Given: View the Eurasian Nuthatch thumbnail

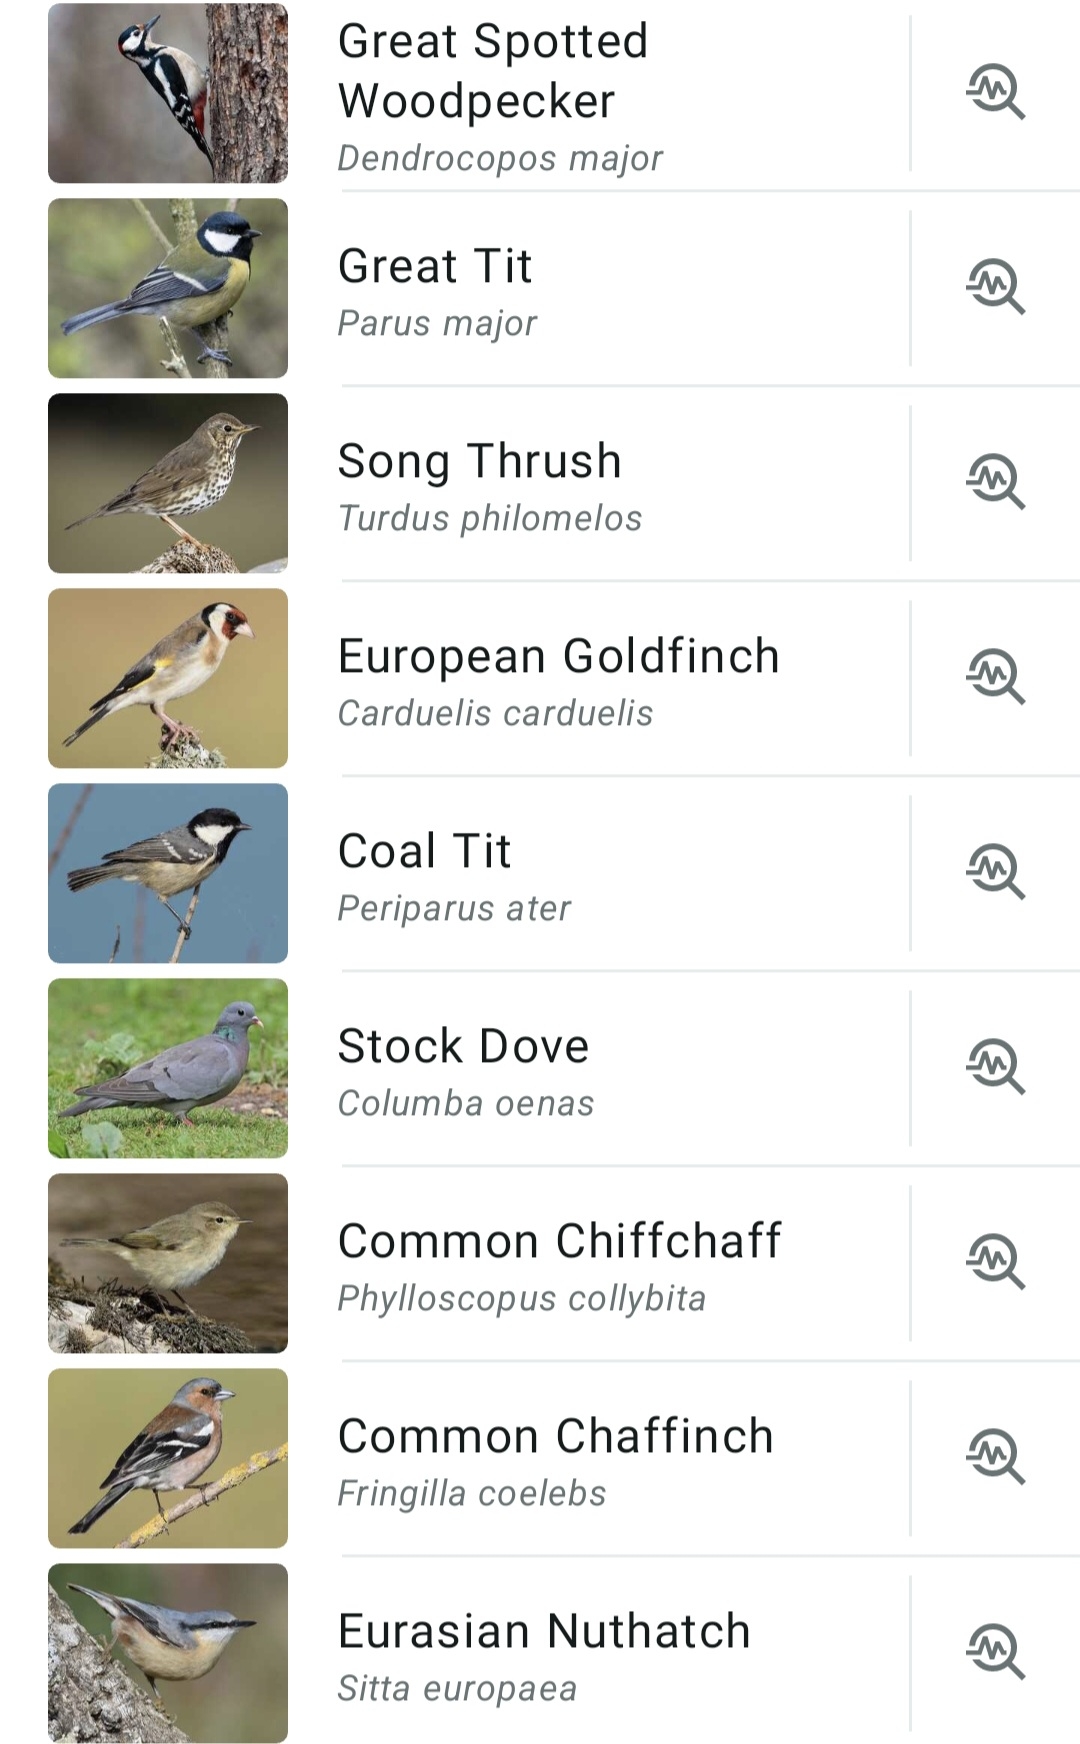Looking at the screenshot, I should point(168,1653).
